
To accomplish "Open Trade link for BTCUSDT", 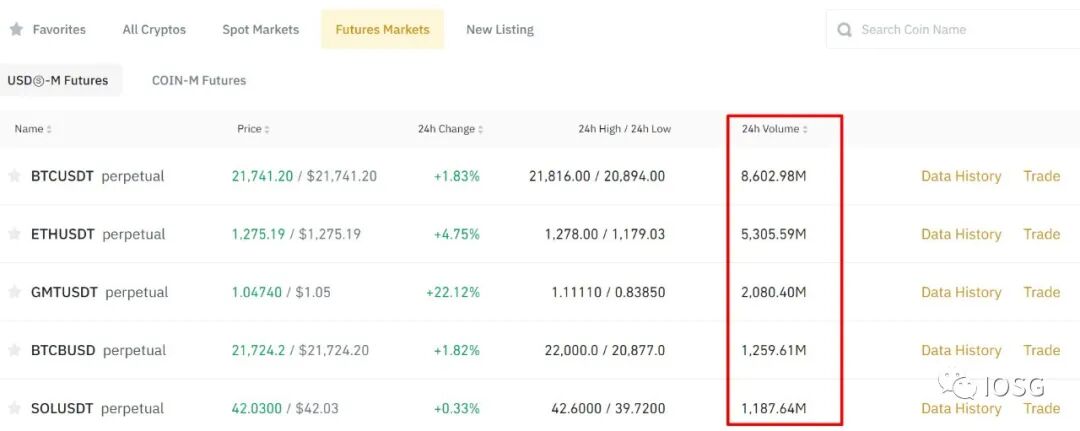I will (1041, 176).
